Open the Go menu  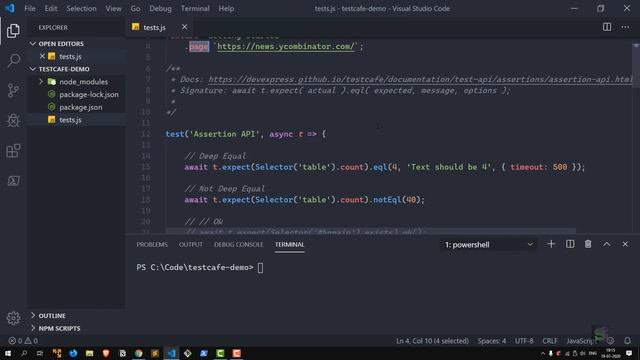tap(136, 8)
